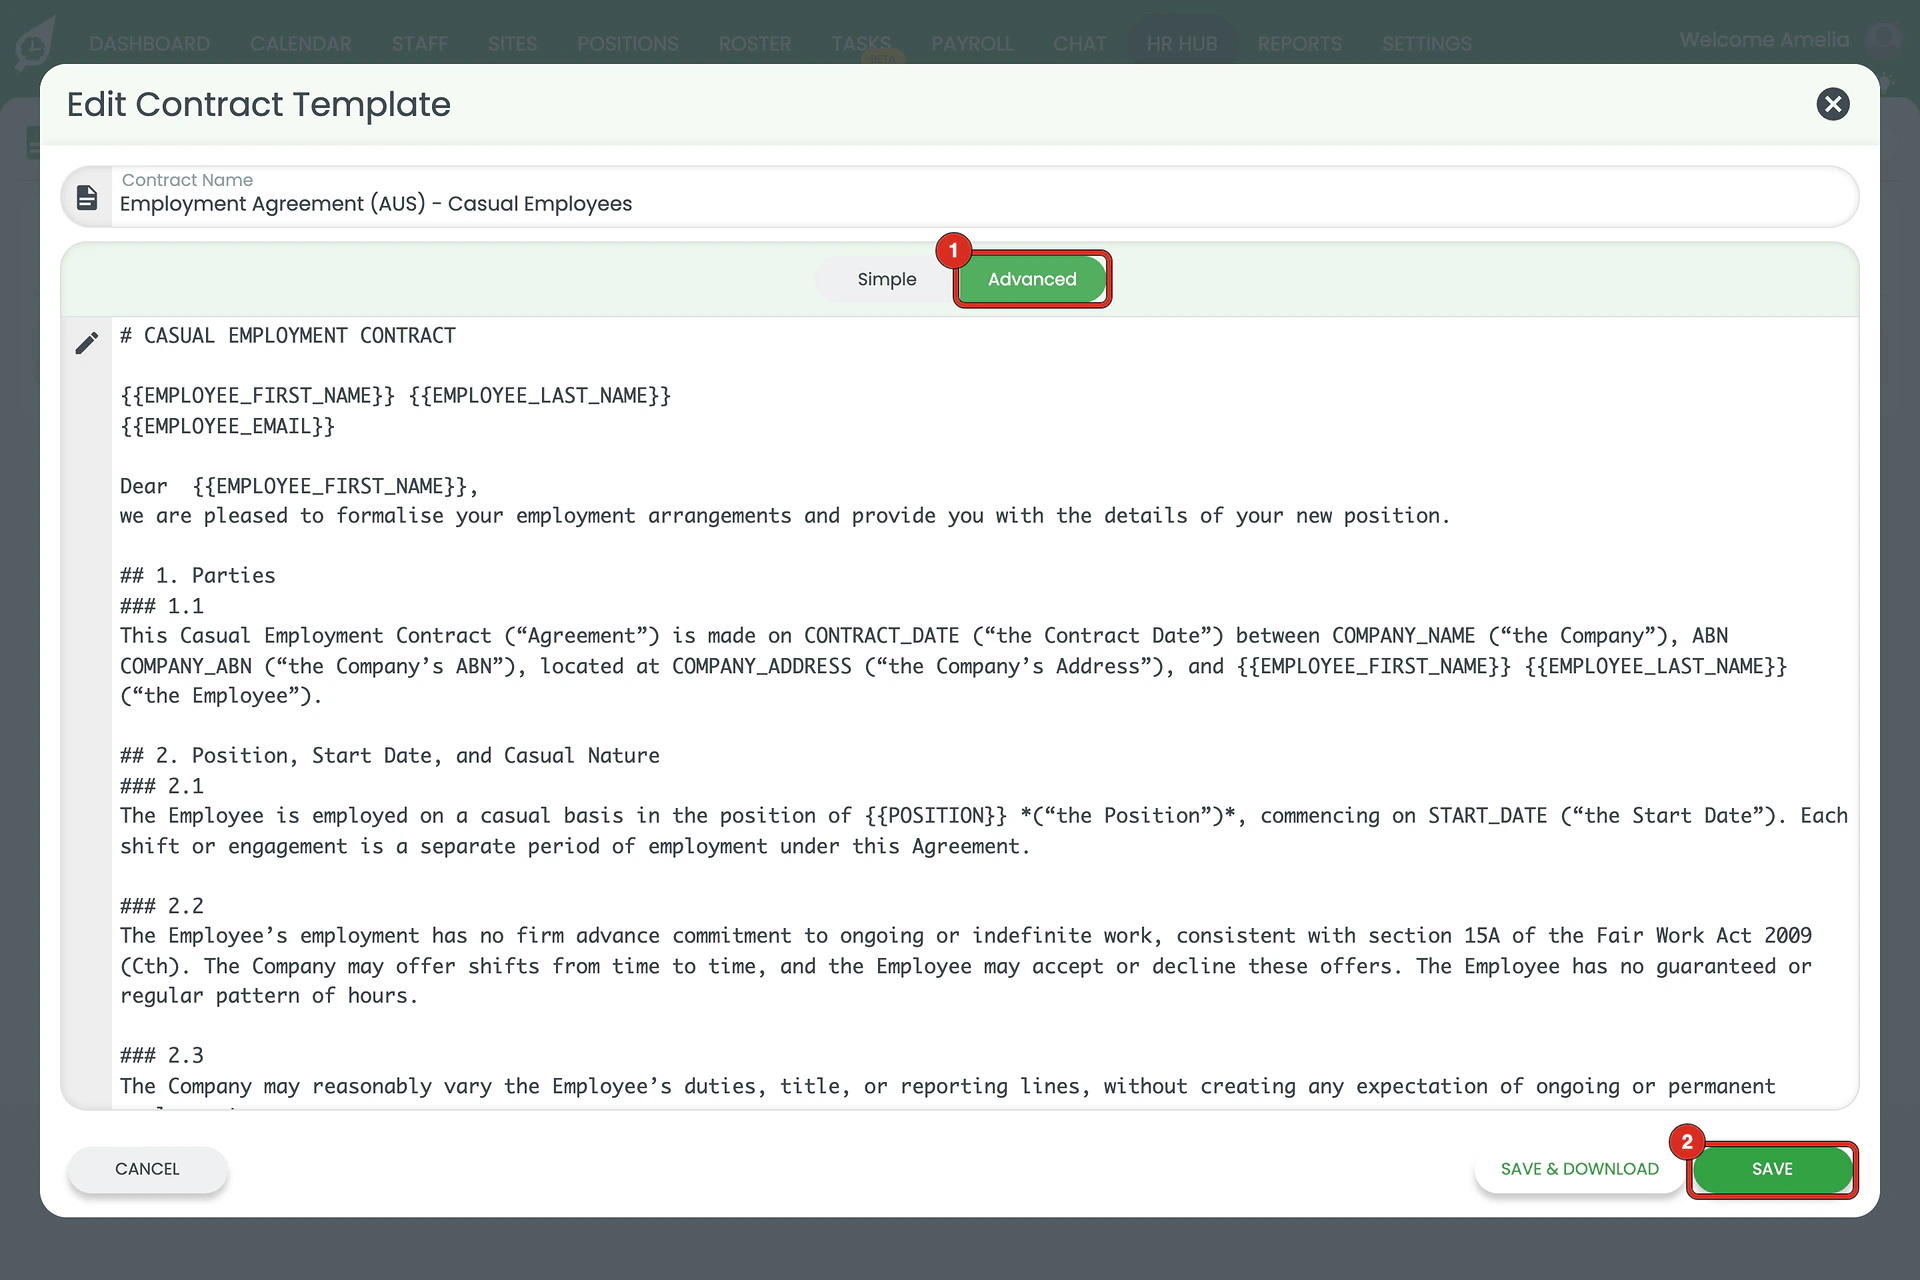Open the ROSTER menu in background
Viewport: 1920px width, 1280px height.
tap(754, 44)
